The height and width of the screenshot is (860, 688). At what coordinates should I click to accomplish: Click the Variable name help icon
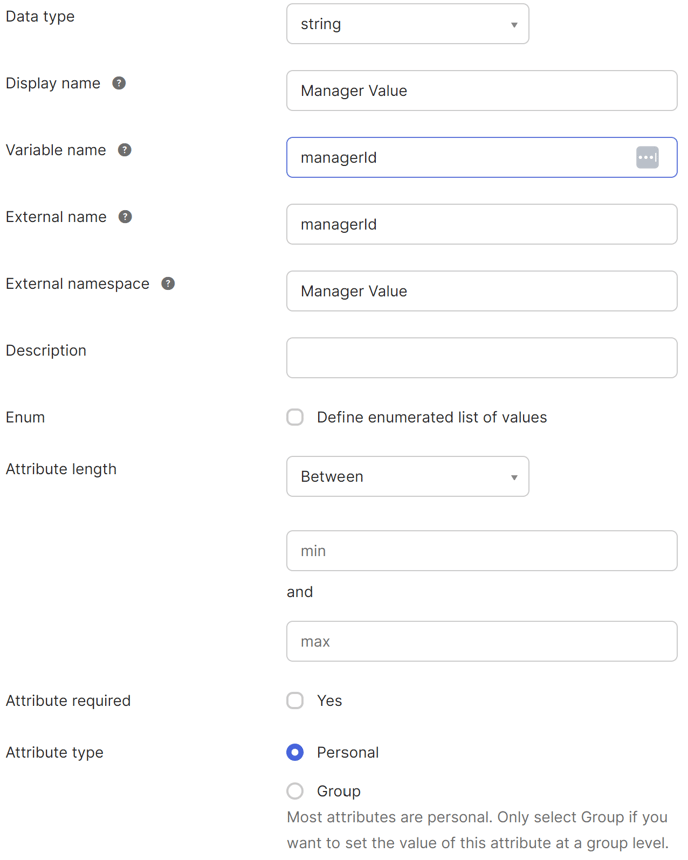pyautogui.click(x=125, y=150)
